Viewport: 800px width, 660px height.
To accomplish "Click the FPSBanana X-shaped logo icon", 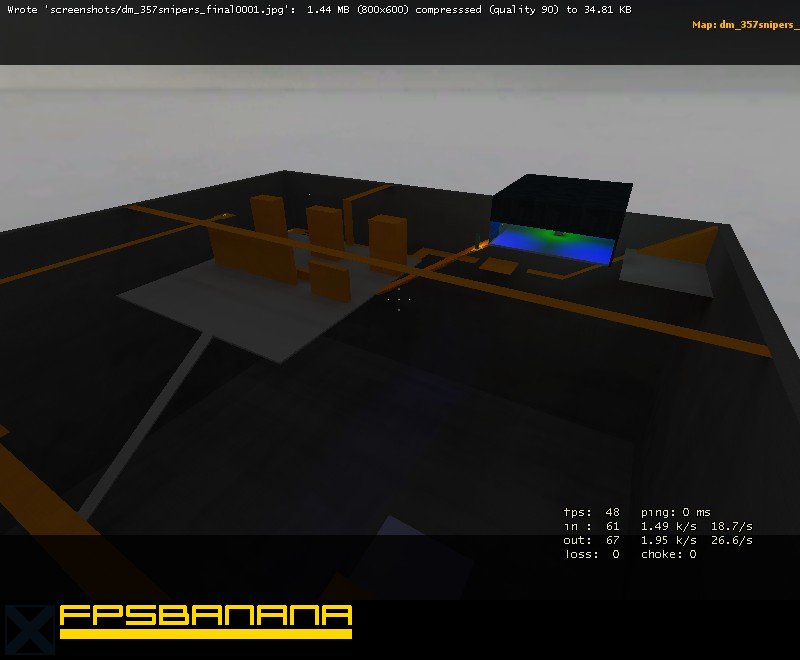I will [x=28, y=628].
